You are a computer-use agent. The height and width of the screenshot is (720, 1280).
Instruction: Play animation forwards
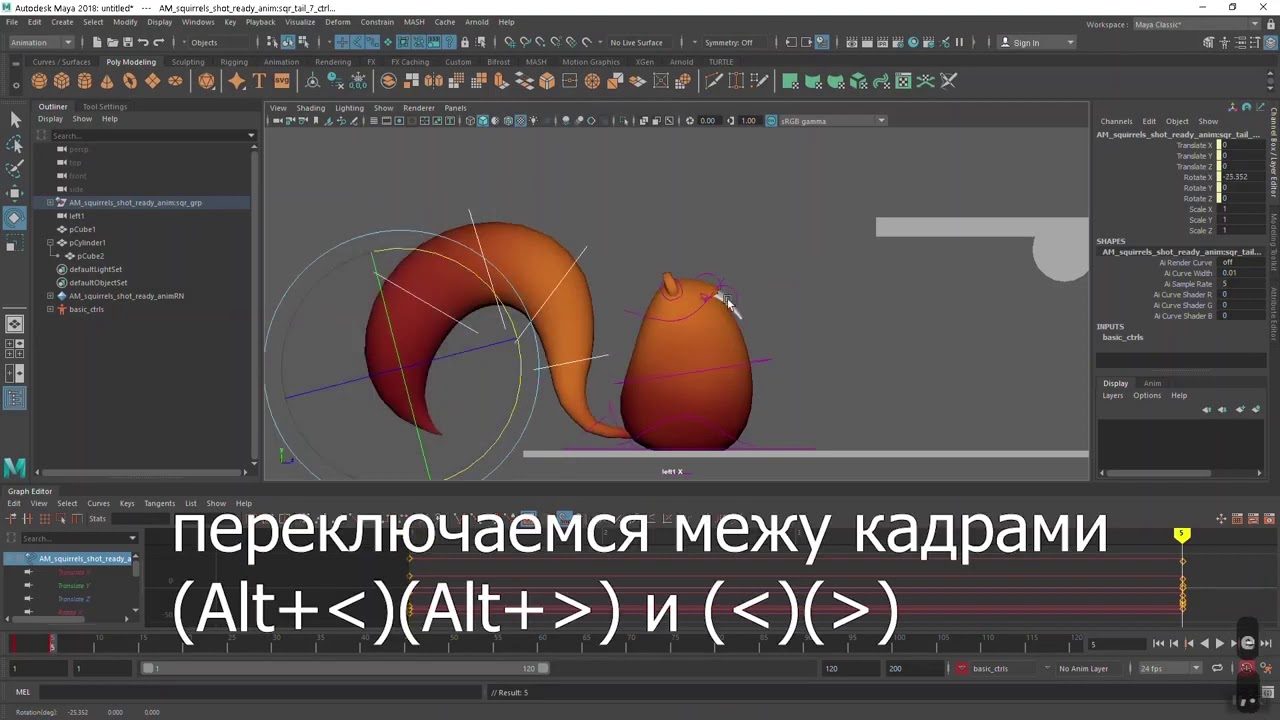pyautogui.click(x=1219, y=643)
